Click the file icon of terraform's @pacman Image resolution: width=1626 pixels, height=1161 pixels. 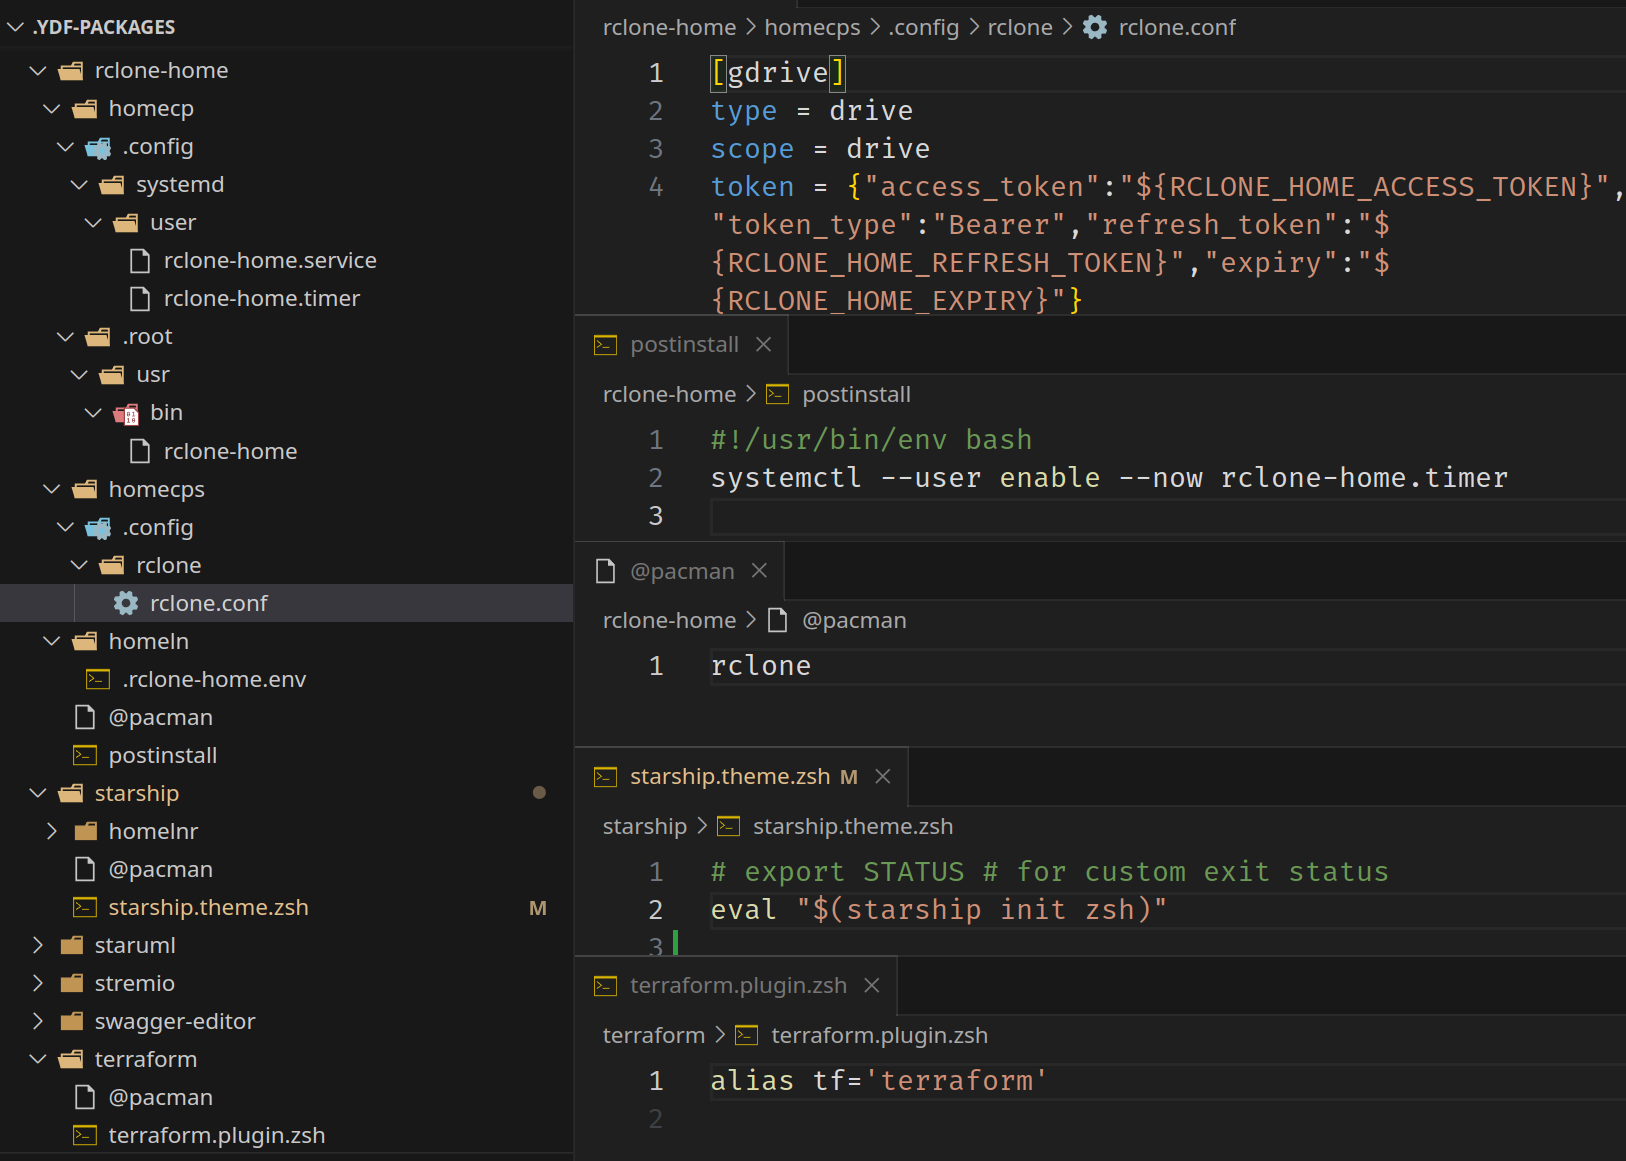pyautogui.click(x=85, y=1097)
